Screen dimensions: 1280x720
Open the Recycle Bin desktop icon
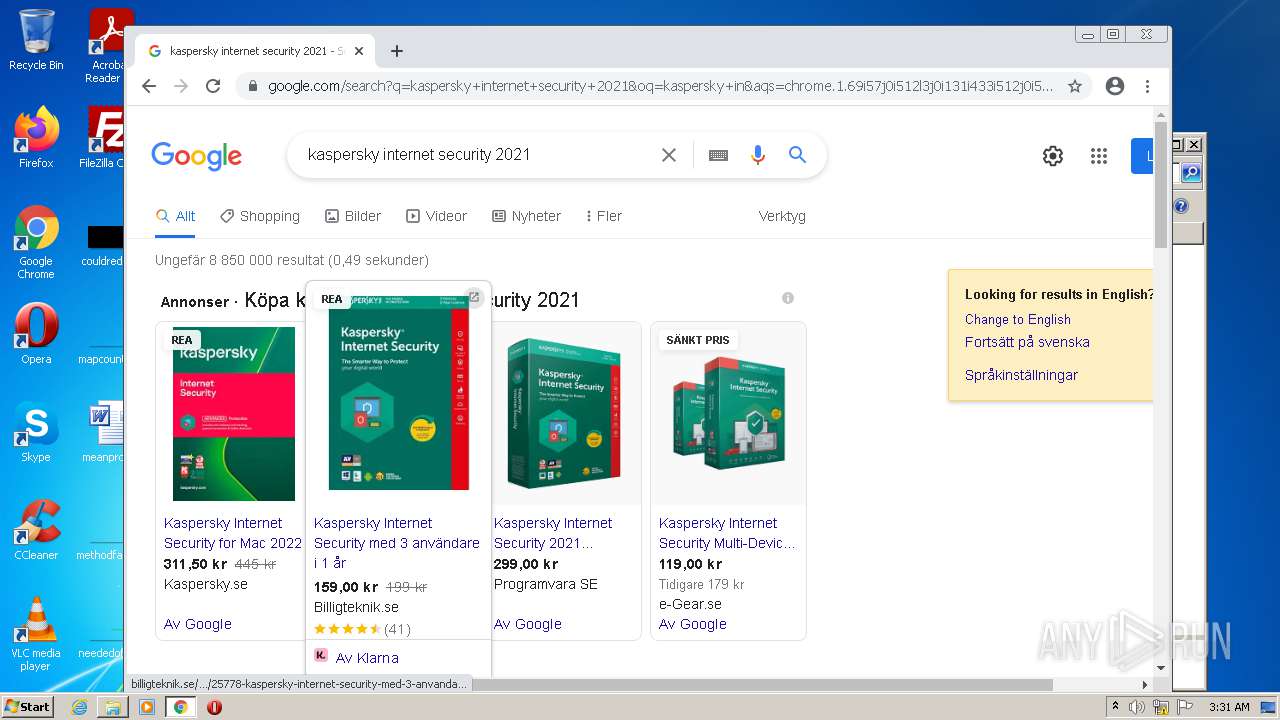(36, 40)
